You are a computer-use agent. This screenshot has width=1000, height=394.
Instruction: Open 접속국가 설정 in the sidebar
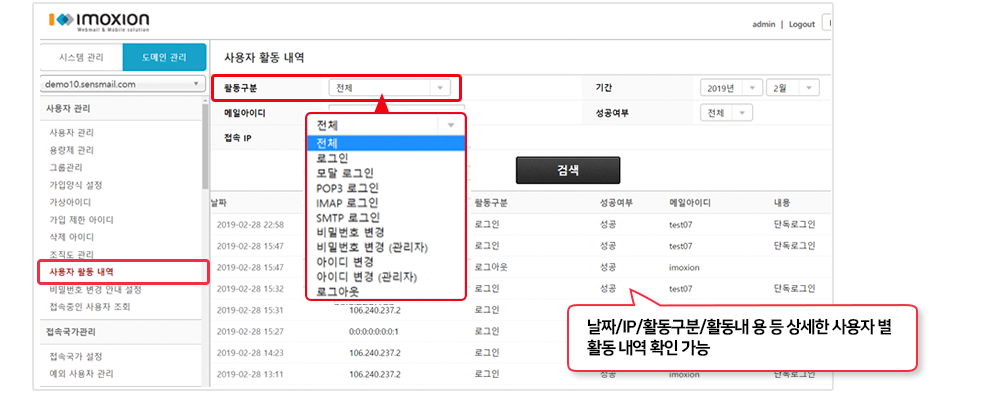tap(76, 356)
